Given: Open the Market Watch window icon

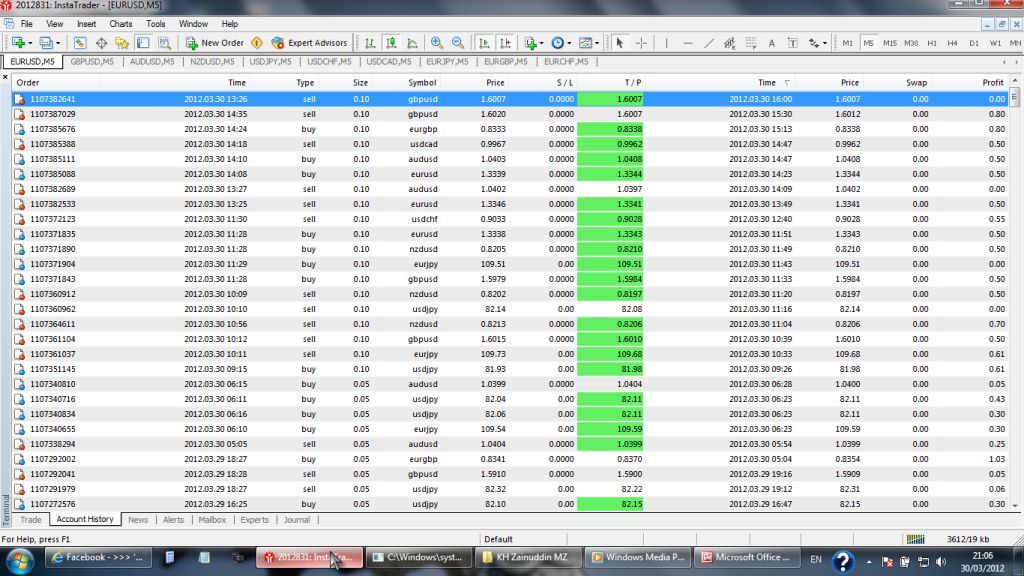Looking at the screenshot, I should point(79,43).
